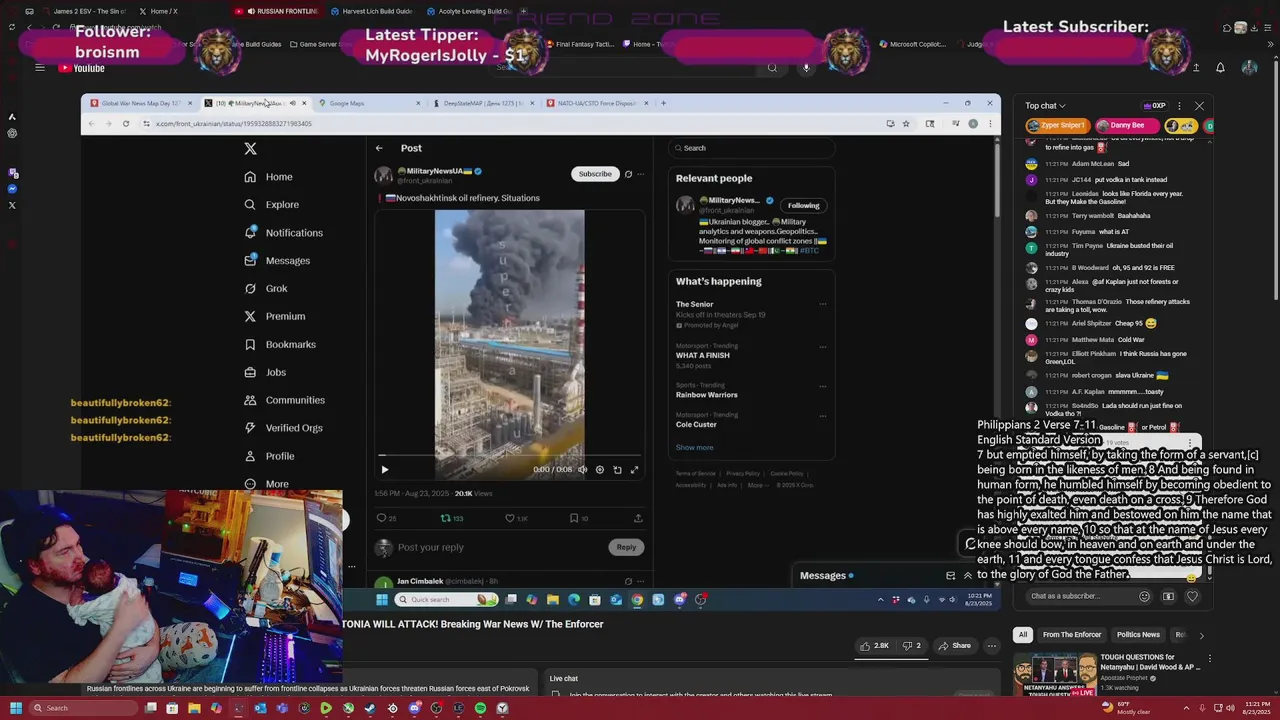Share the post via the upload icon
Image resolution: width=1280 pixels, height=720 pixels.
[638, 518]
